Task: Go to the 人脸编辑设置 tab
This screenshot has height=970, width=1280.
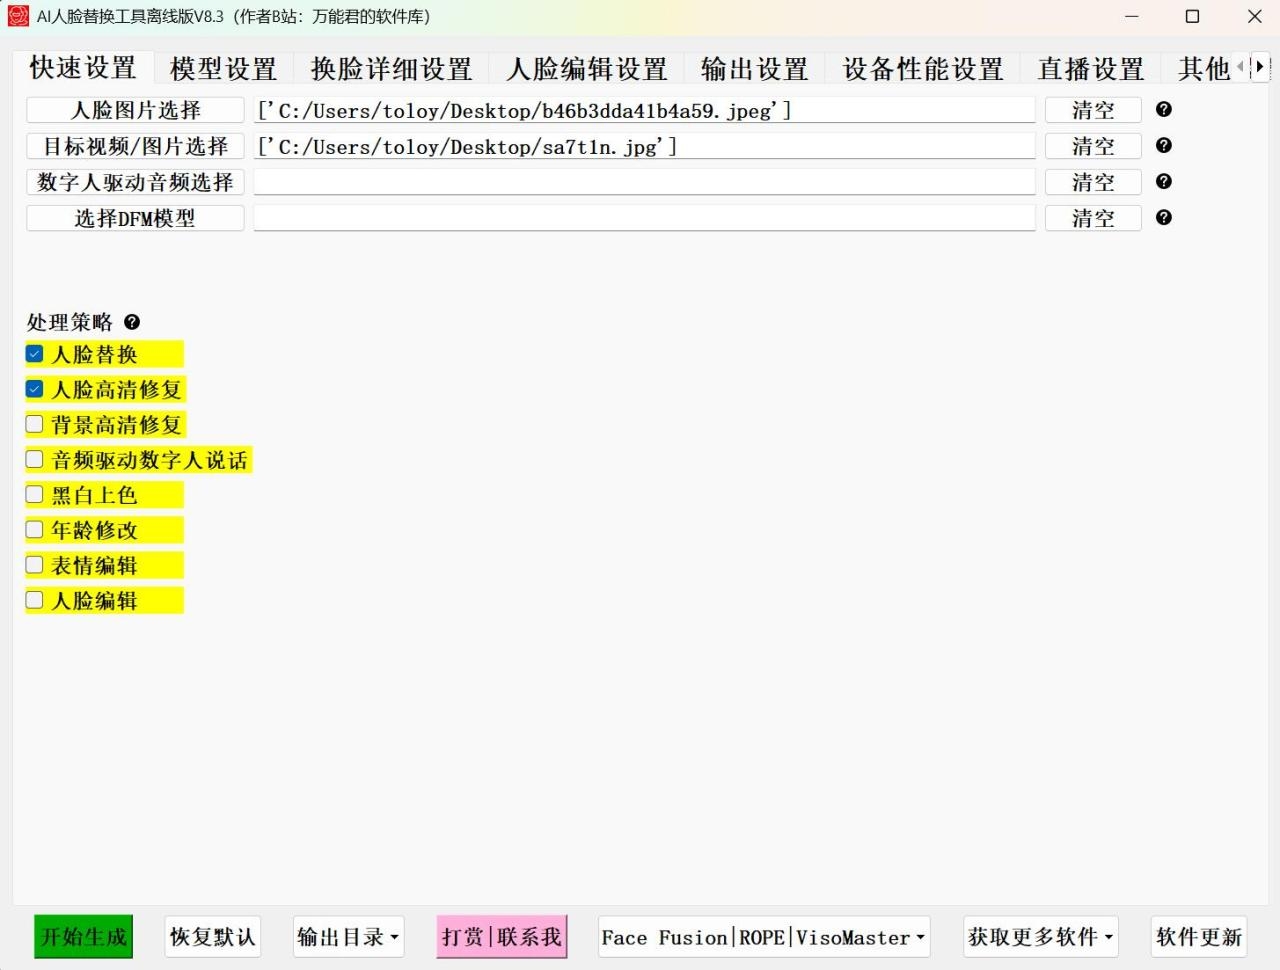Action: pyautogui.click(x=587, y=68)
